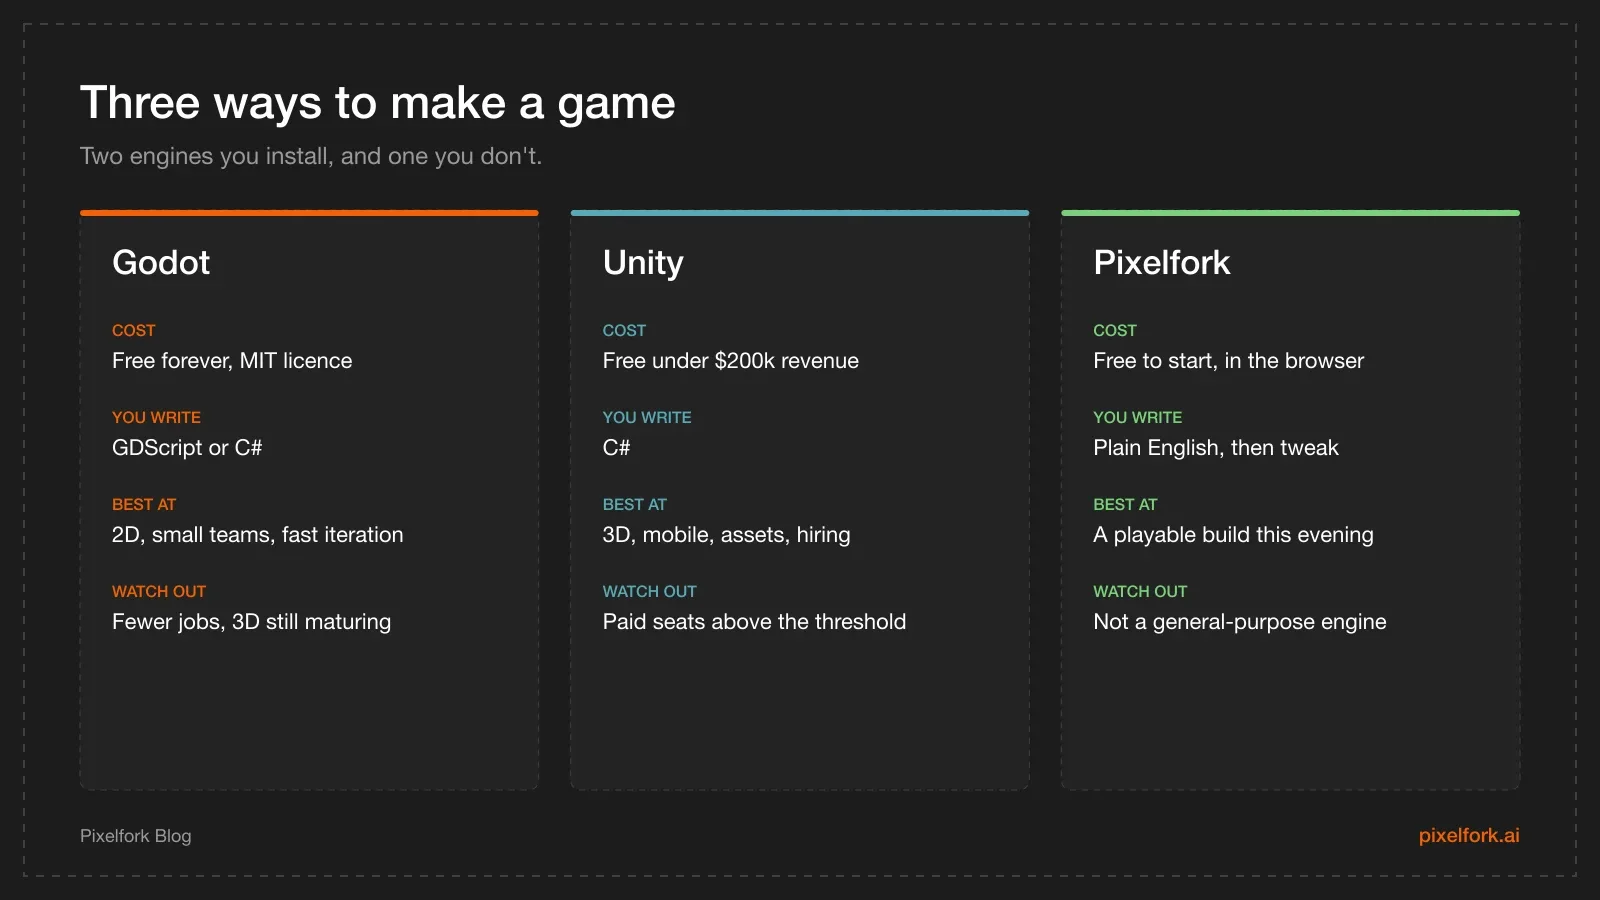Click 'Paid seats above the threshold'
Viewport: 1600px width, 900px height.
(755, 622)
